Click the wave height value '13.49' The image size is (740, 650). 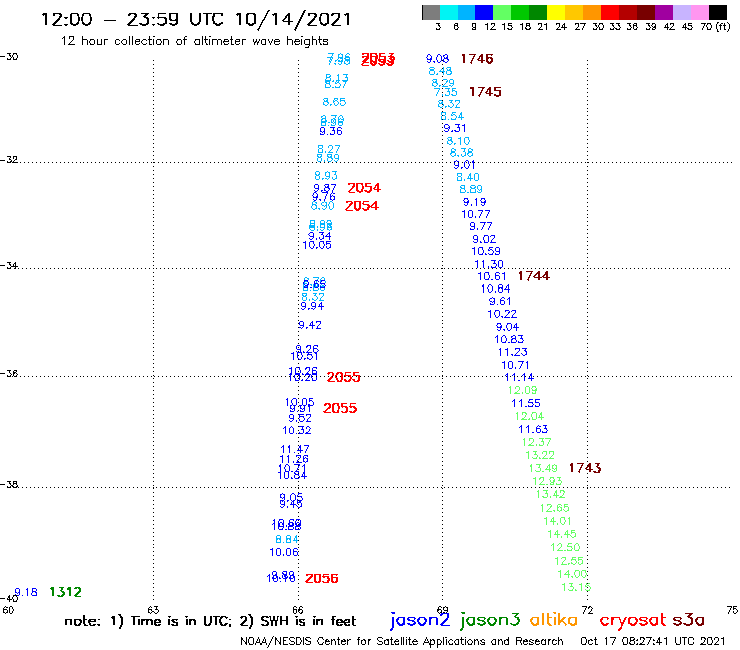[543, 468]
